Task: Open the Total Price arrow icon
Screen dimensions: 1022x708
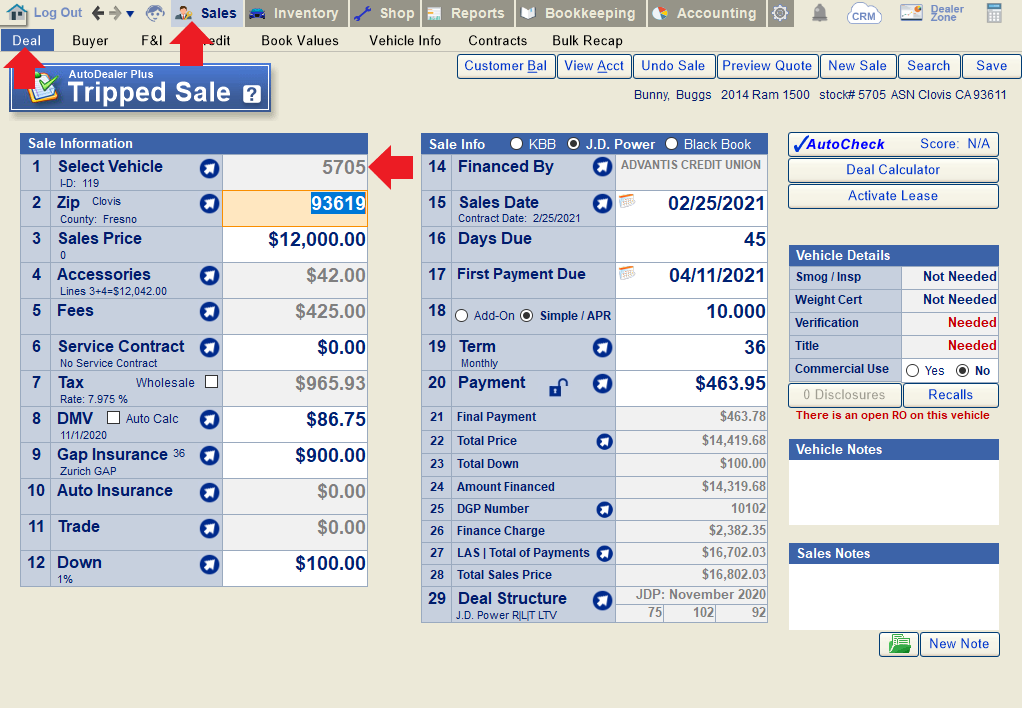Action: click(605, 442)
